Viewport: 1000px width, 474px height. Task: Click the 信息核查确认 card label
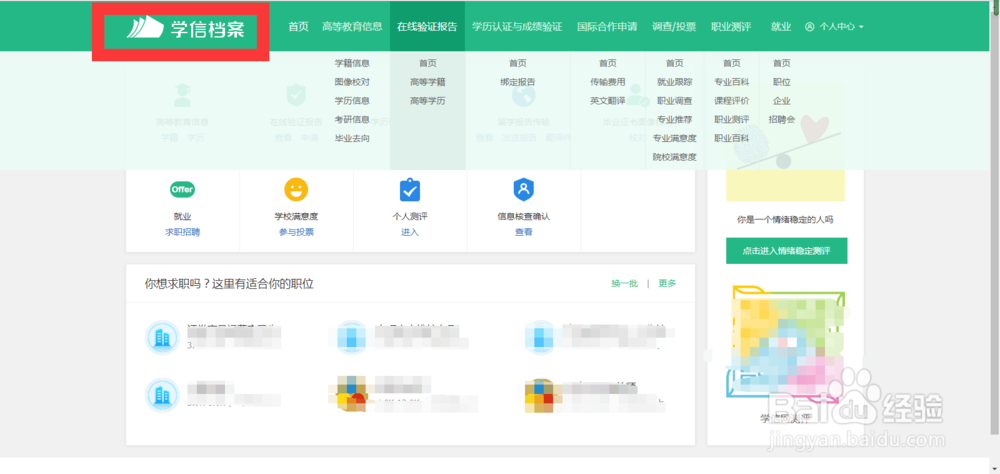pos(524,217)
